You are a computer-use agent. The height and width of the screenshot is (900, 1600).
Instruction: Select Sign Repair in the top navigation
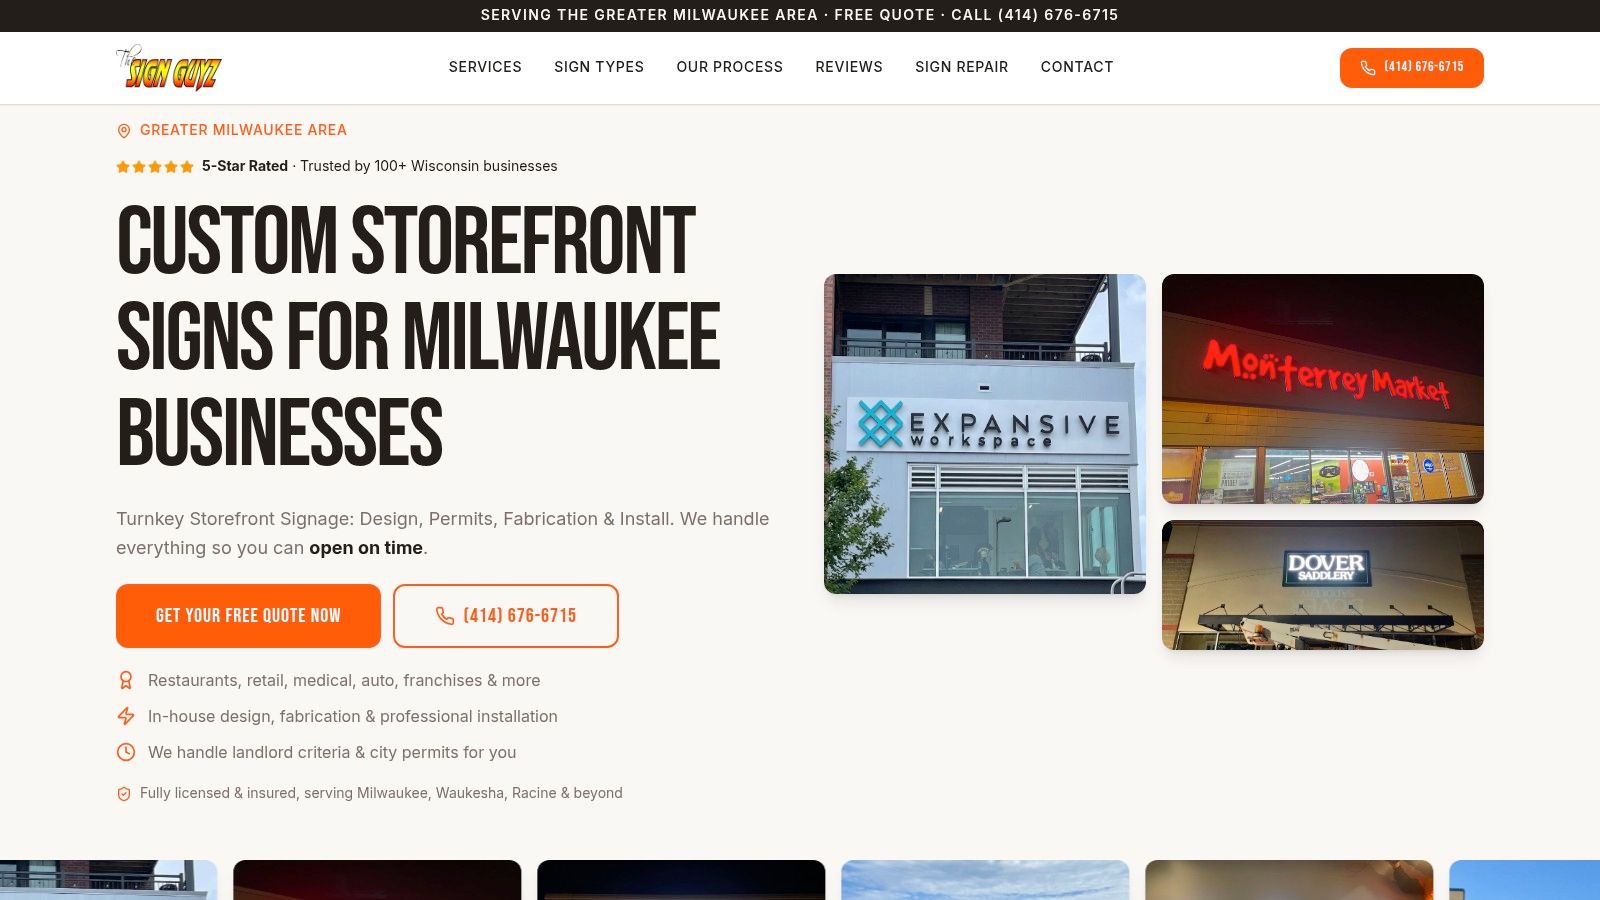click(962, 67)
